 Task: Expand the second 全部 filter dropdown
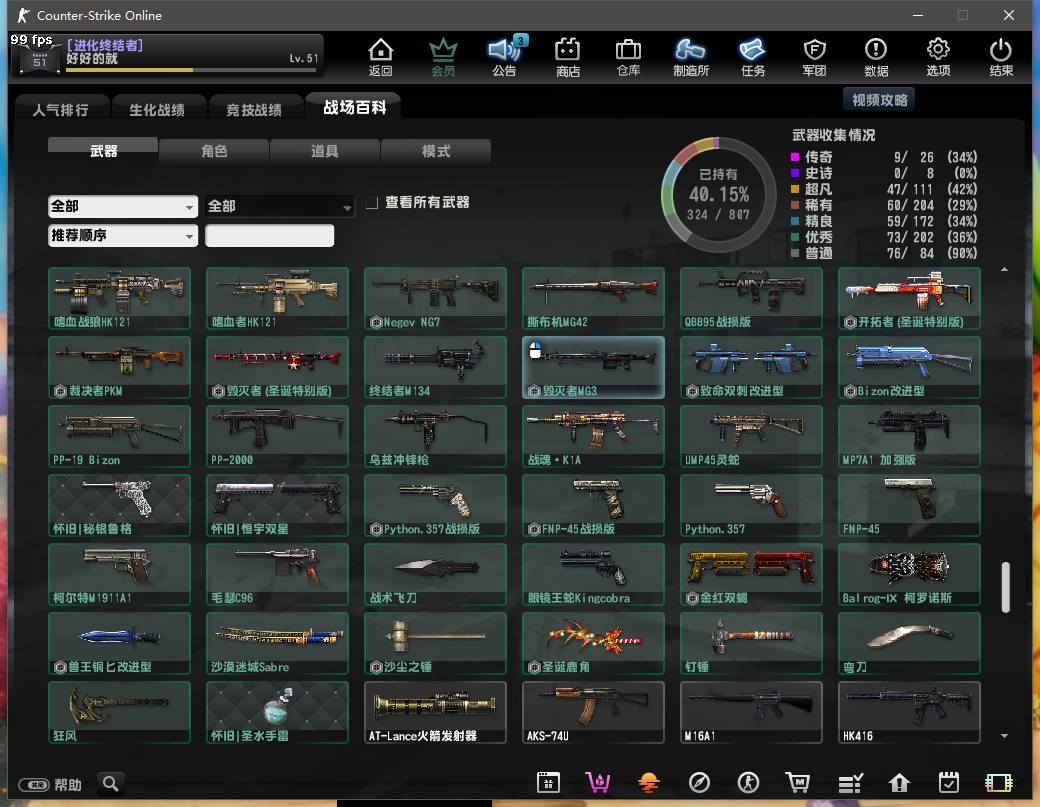click(280, 206)
